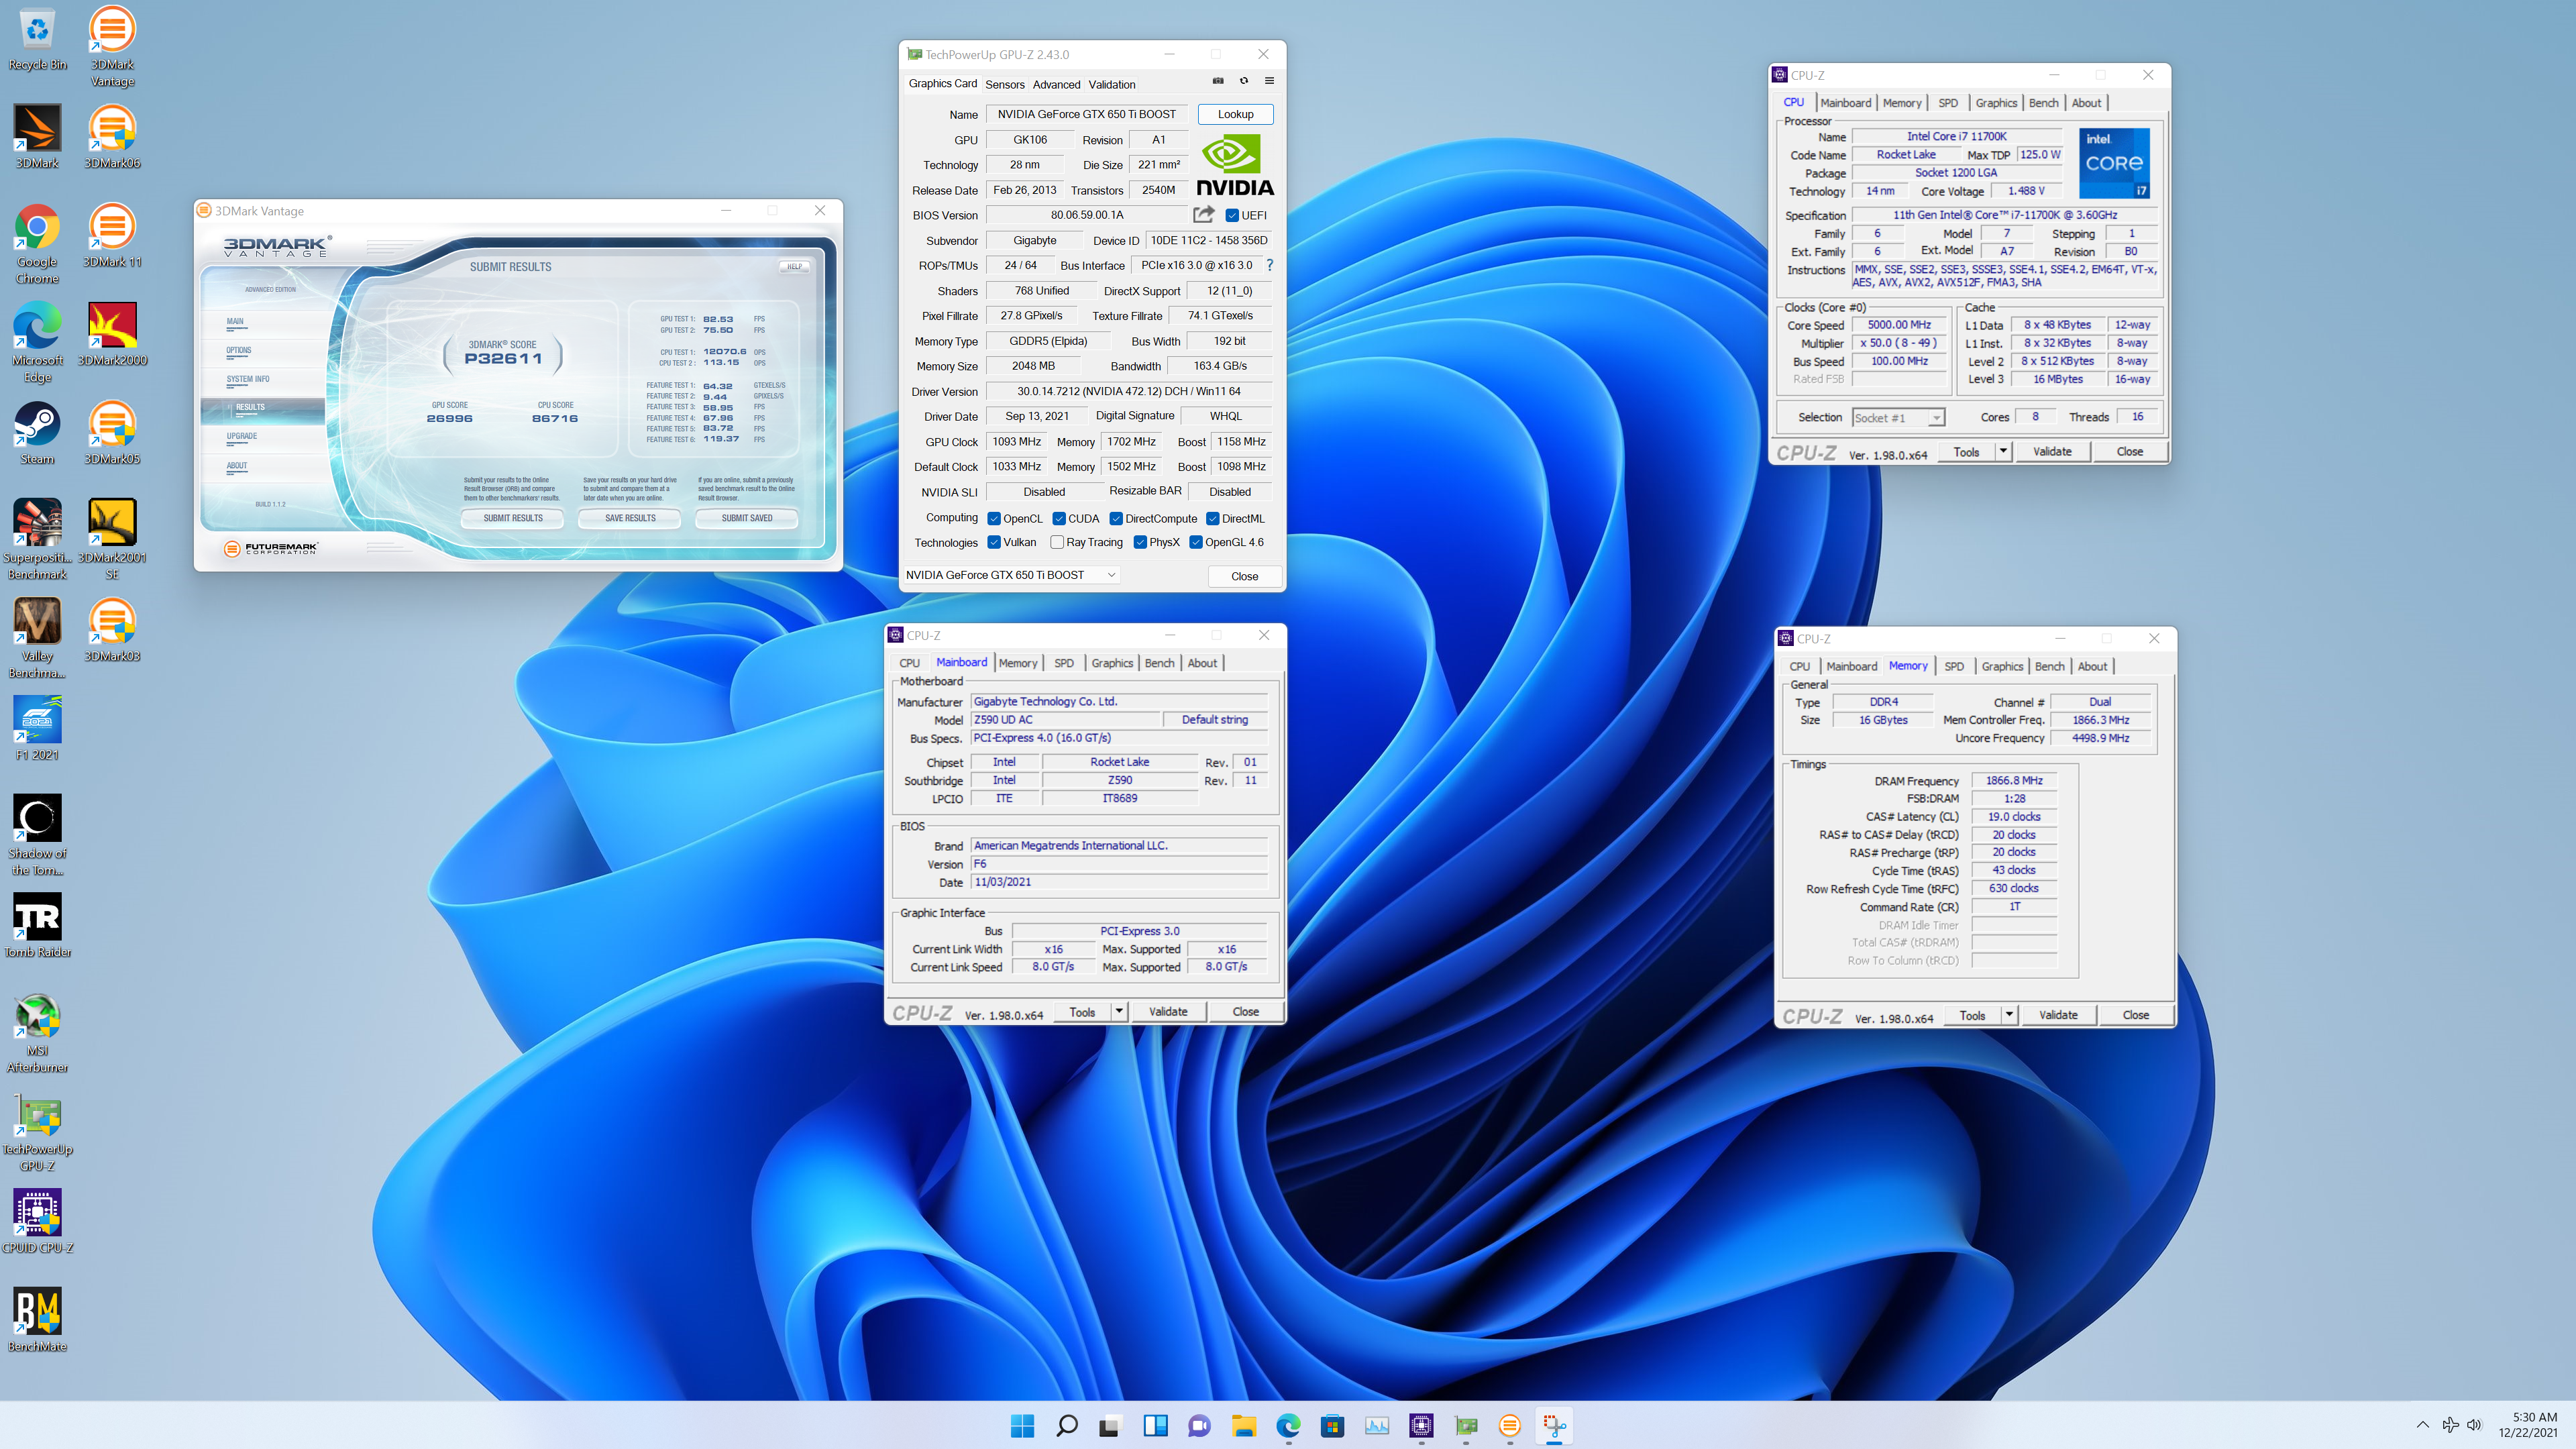Open CPUID CPU-Z desktop shortcut
This screenshot has width=2576, height=1449.
[x=37, y=1221]
